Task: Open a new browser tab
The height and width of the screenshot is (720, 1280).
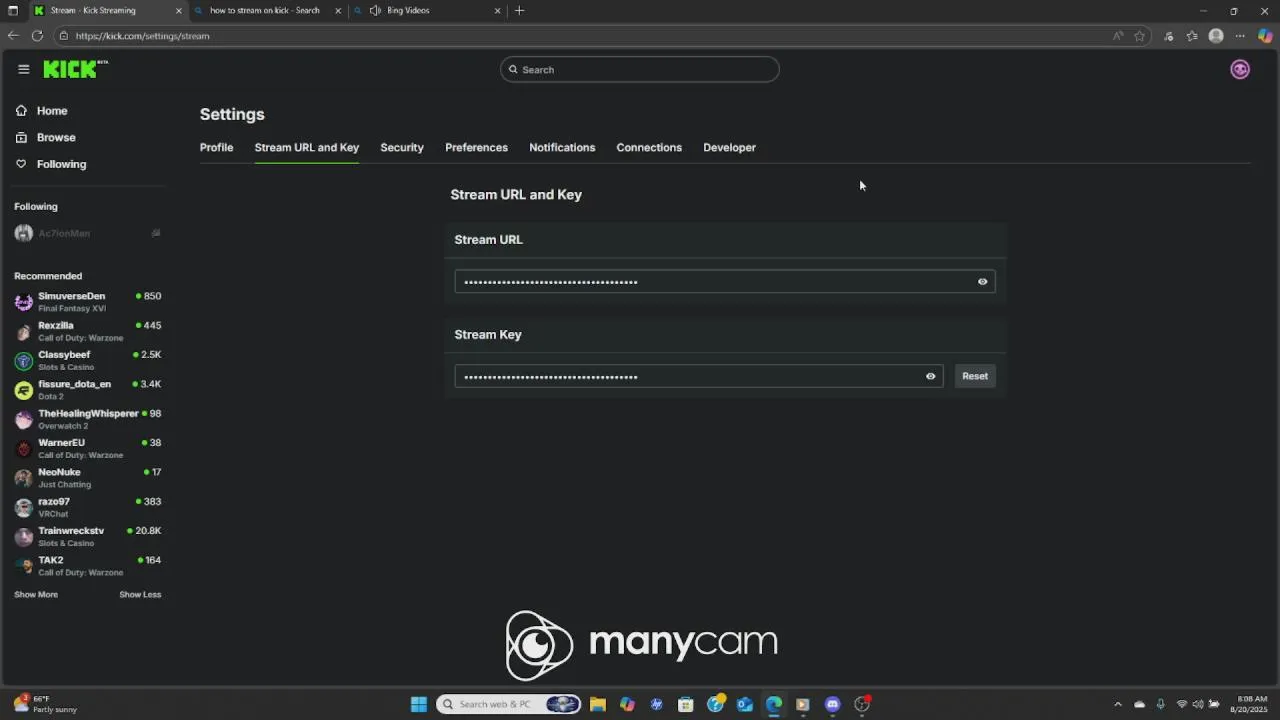Action: pos(519,11)
